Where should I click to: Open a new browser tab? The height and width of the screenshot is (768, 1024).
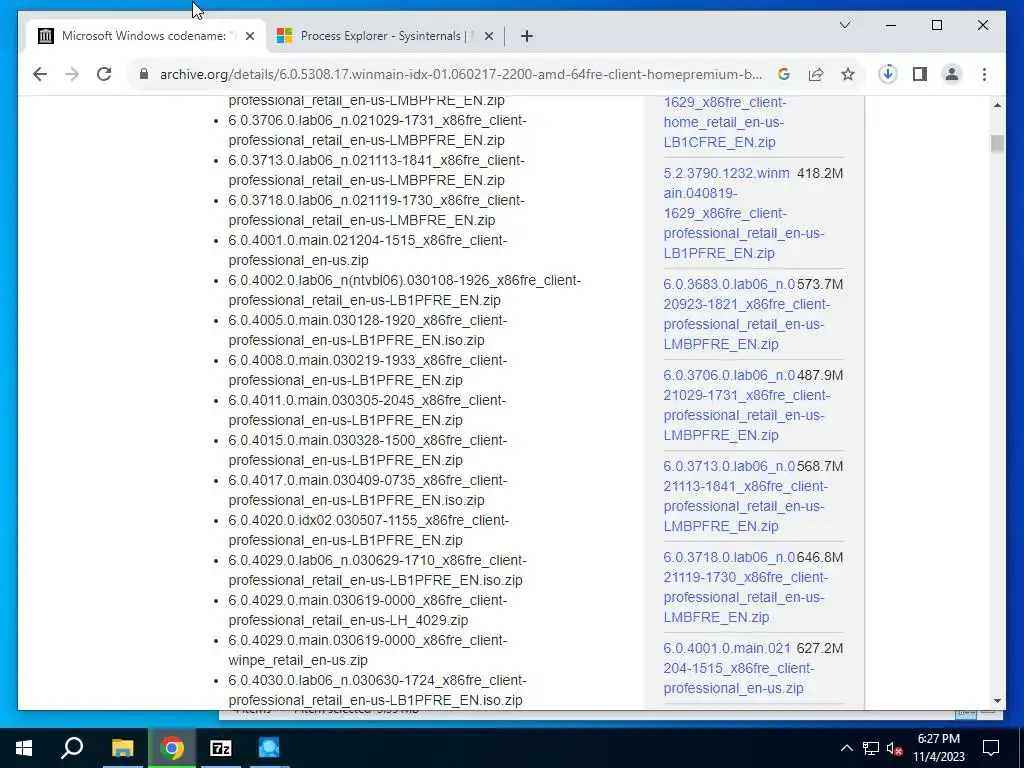pos(527,36)
